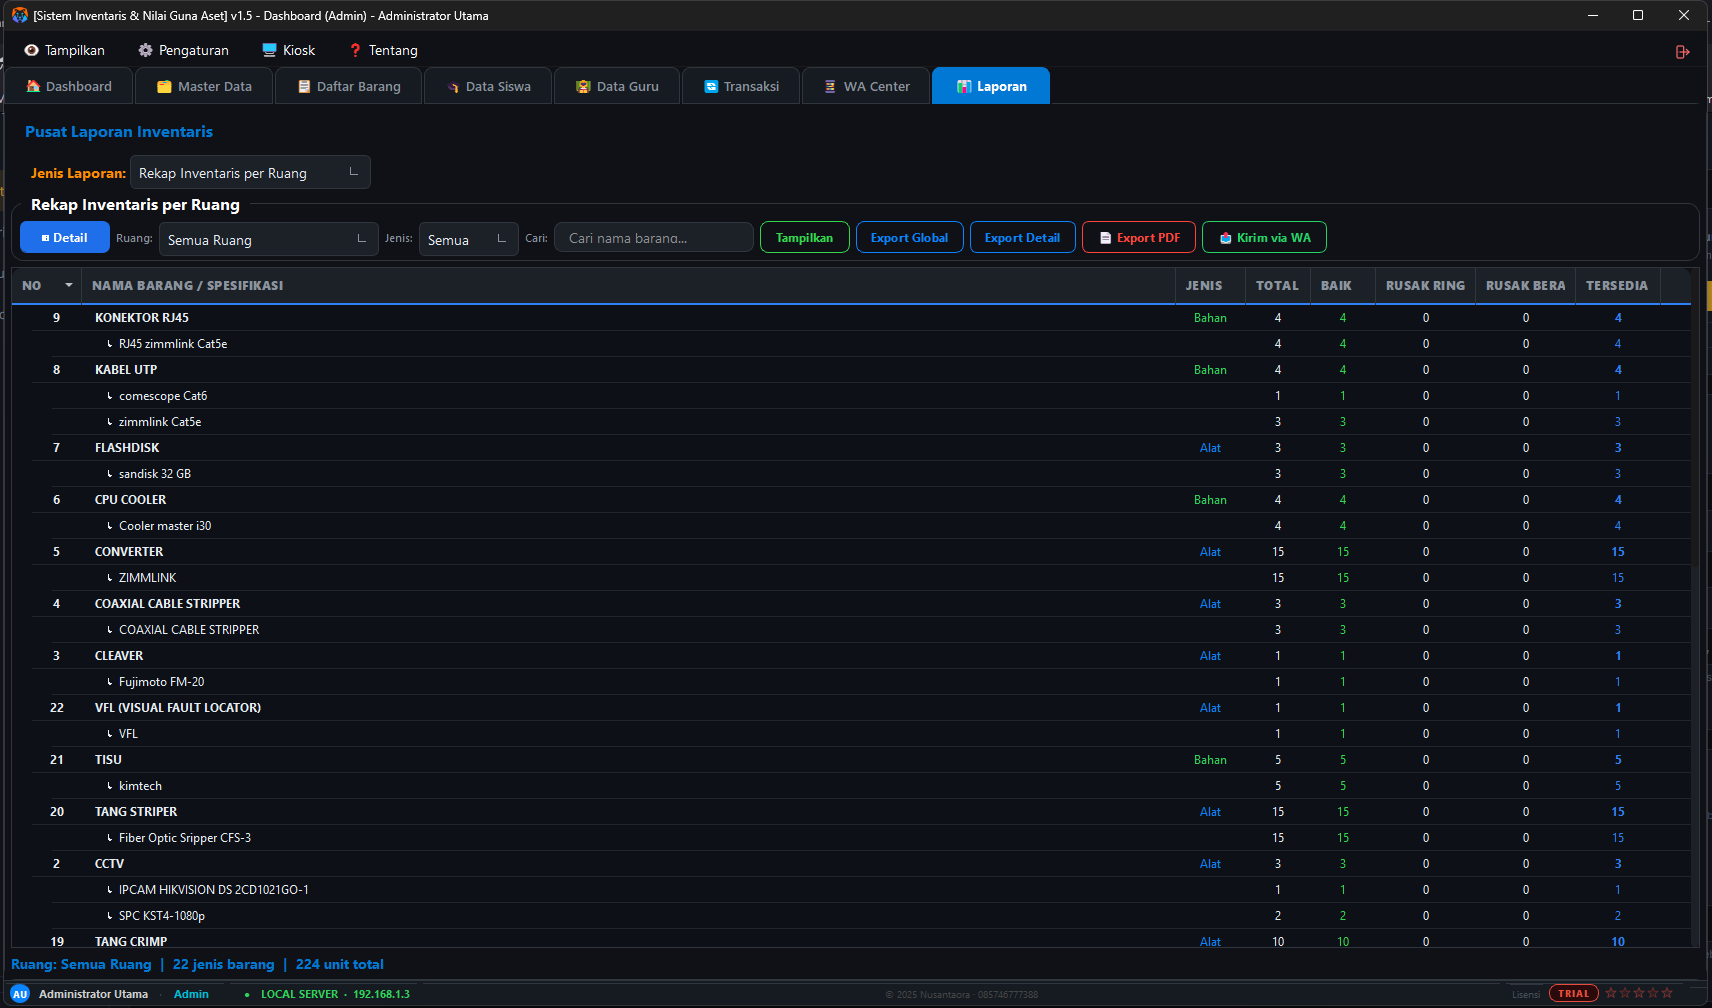Click the sort arrow in NO column
The height and width of the screenshot is (1008, 1712).
(x=69, y=285)
